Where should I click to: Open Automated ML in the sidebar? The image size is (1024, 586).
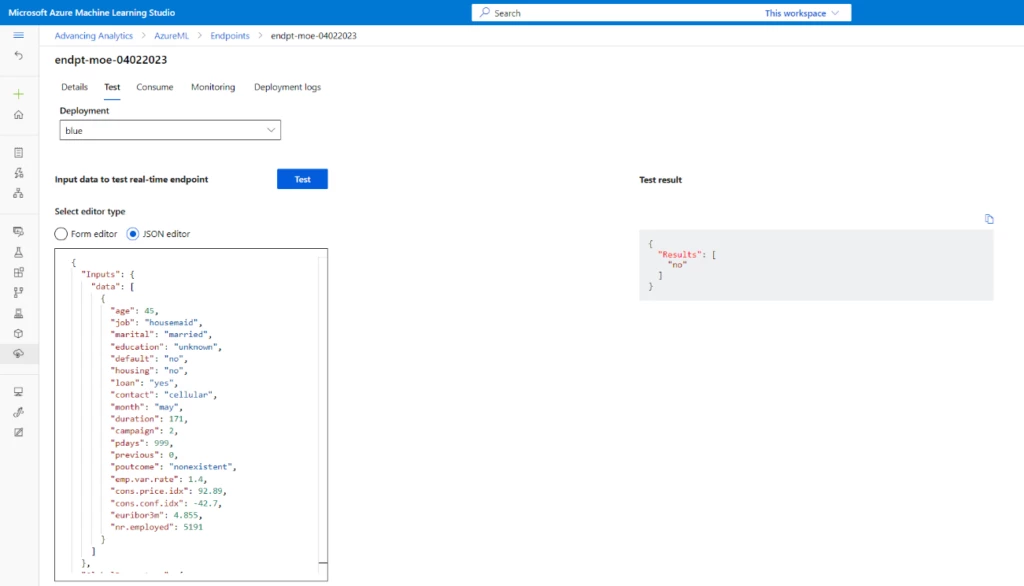19,172
